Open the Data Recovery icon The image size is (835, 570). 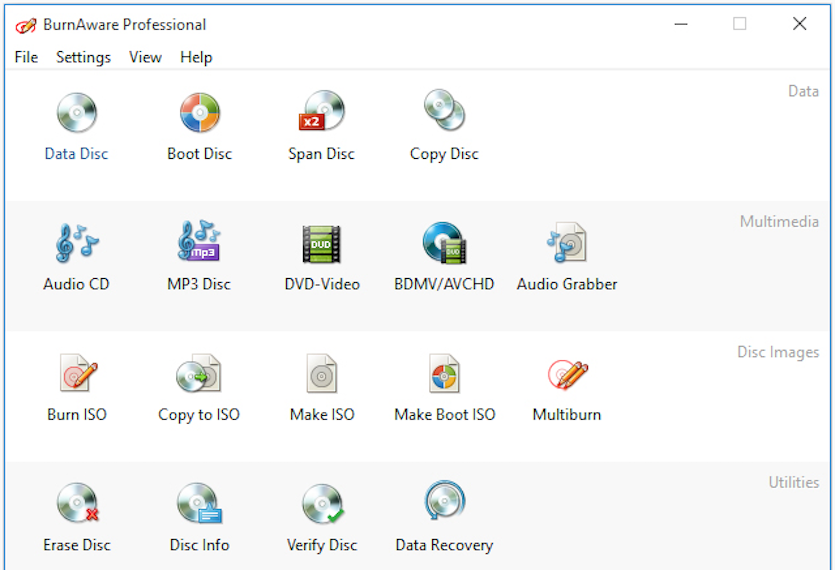point(444,501)
